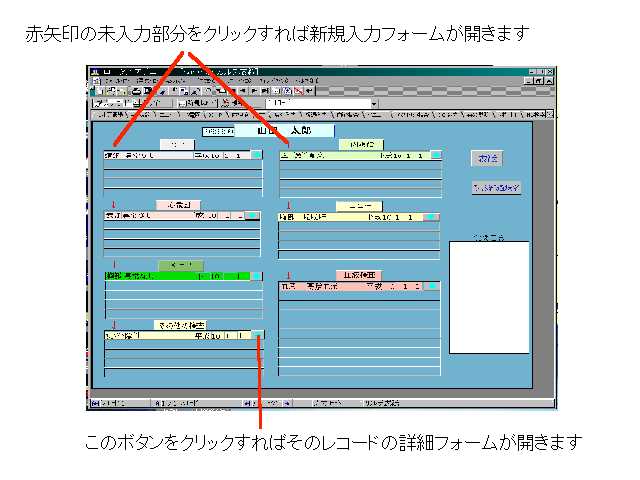Click the last-record navigation arrow in toolbar
The height and width of the screenshot is (480, 640).
pos(265,91)
